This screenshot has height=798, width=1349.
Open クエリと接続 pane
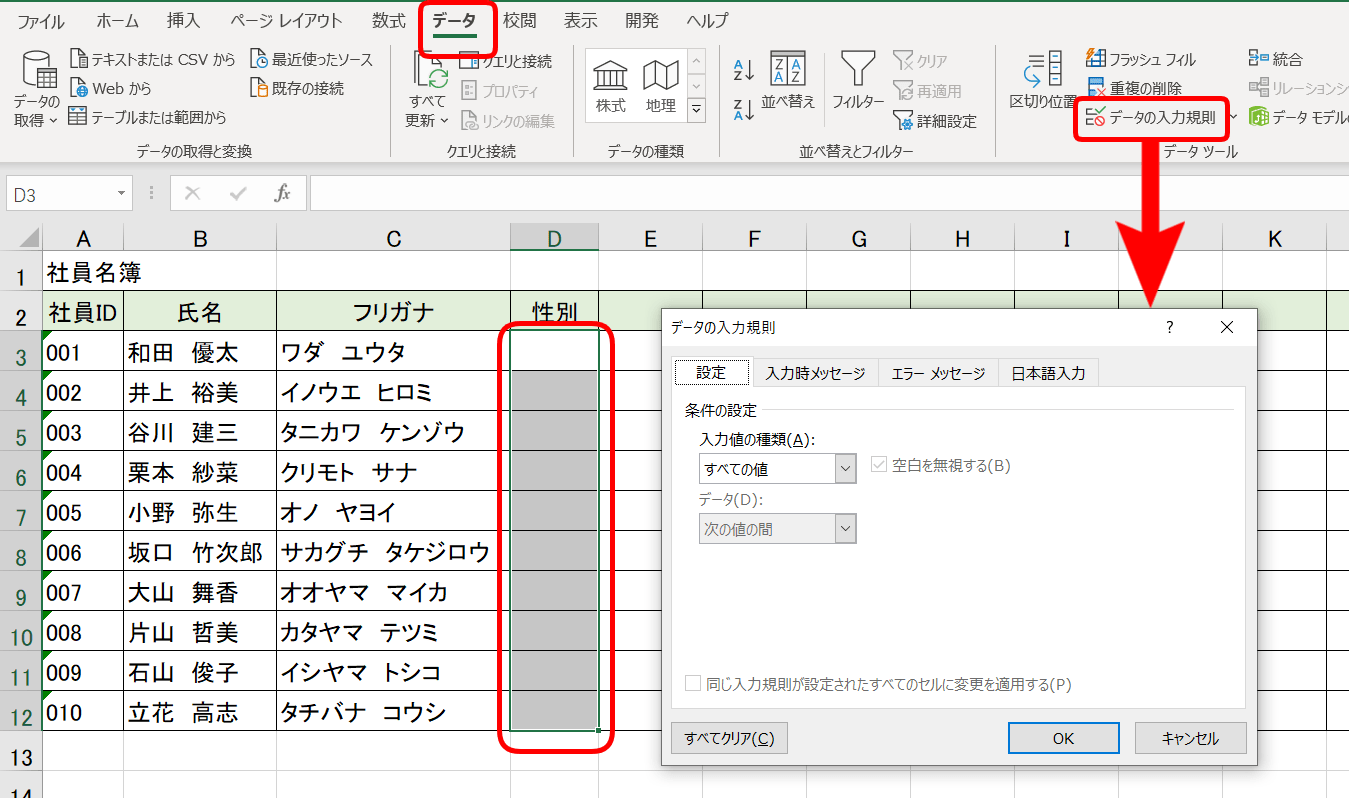[x=505, y=61]
